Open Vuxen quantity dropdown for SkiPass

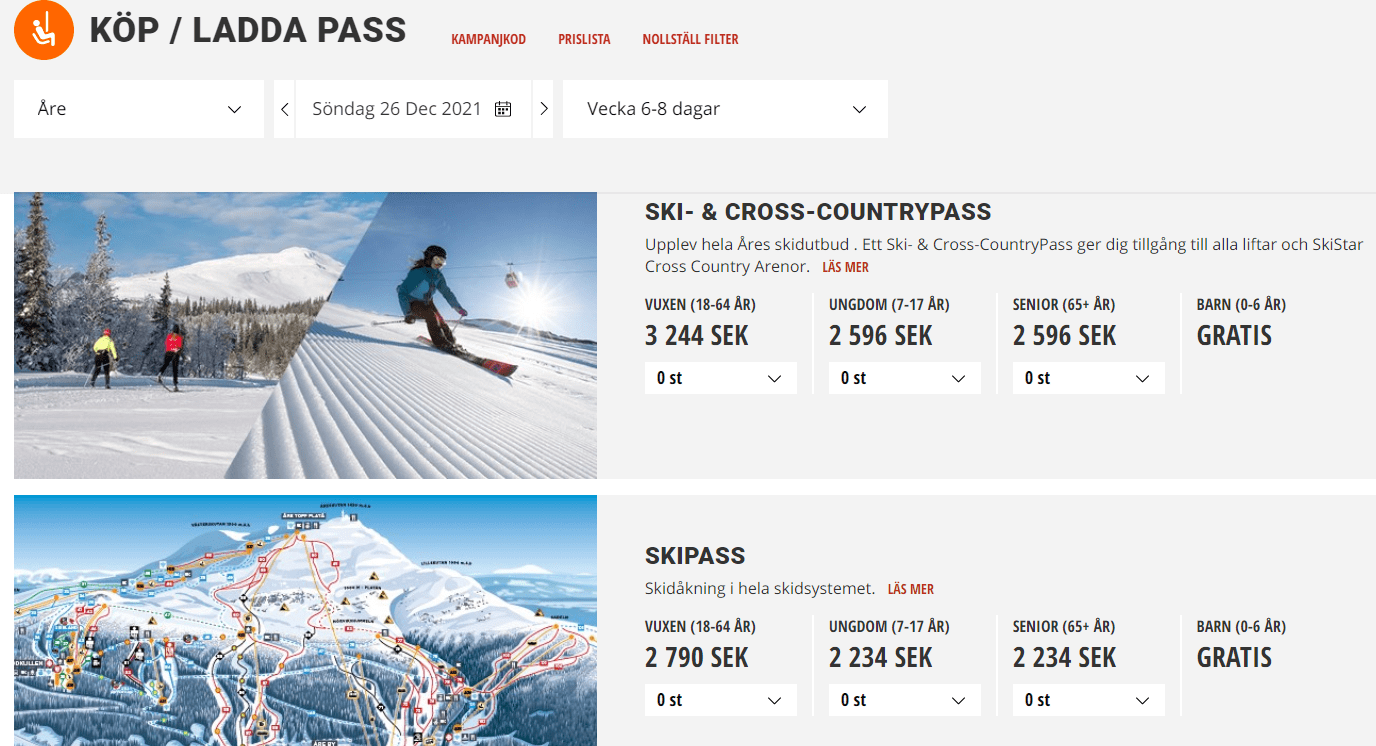[720, 700]
